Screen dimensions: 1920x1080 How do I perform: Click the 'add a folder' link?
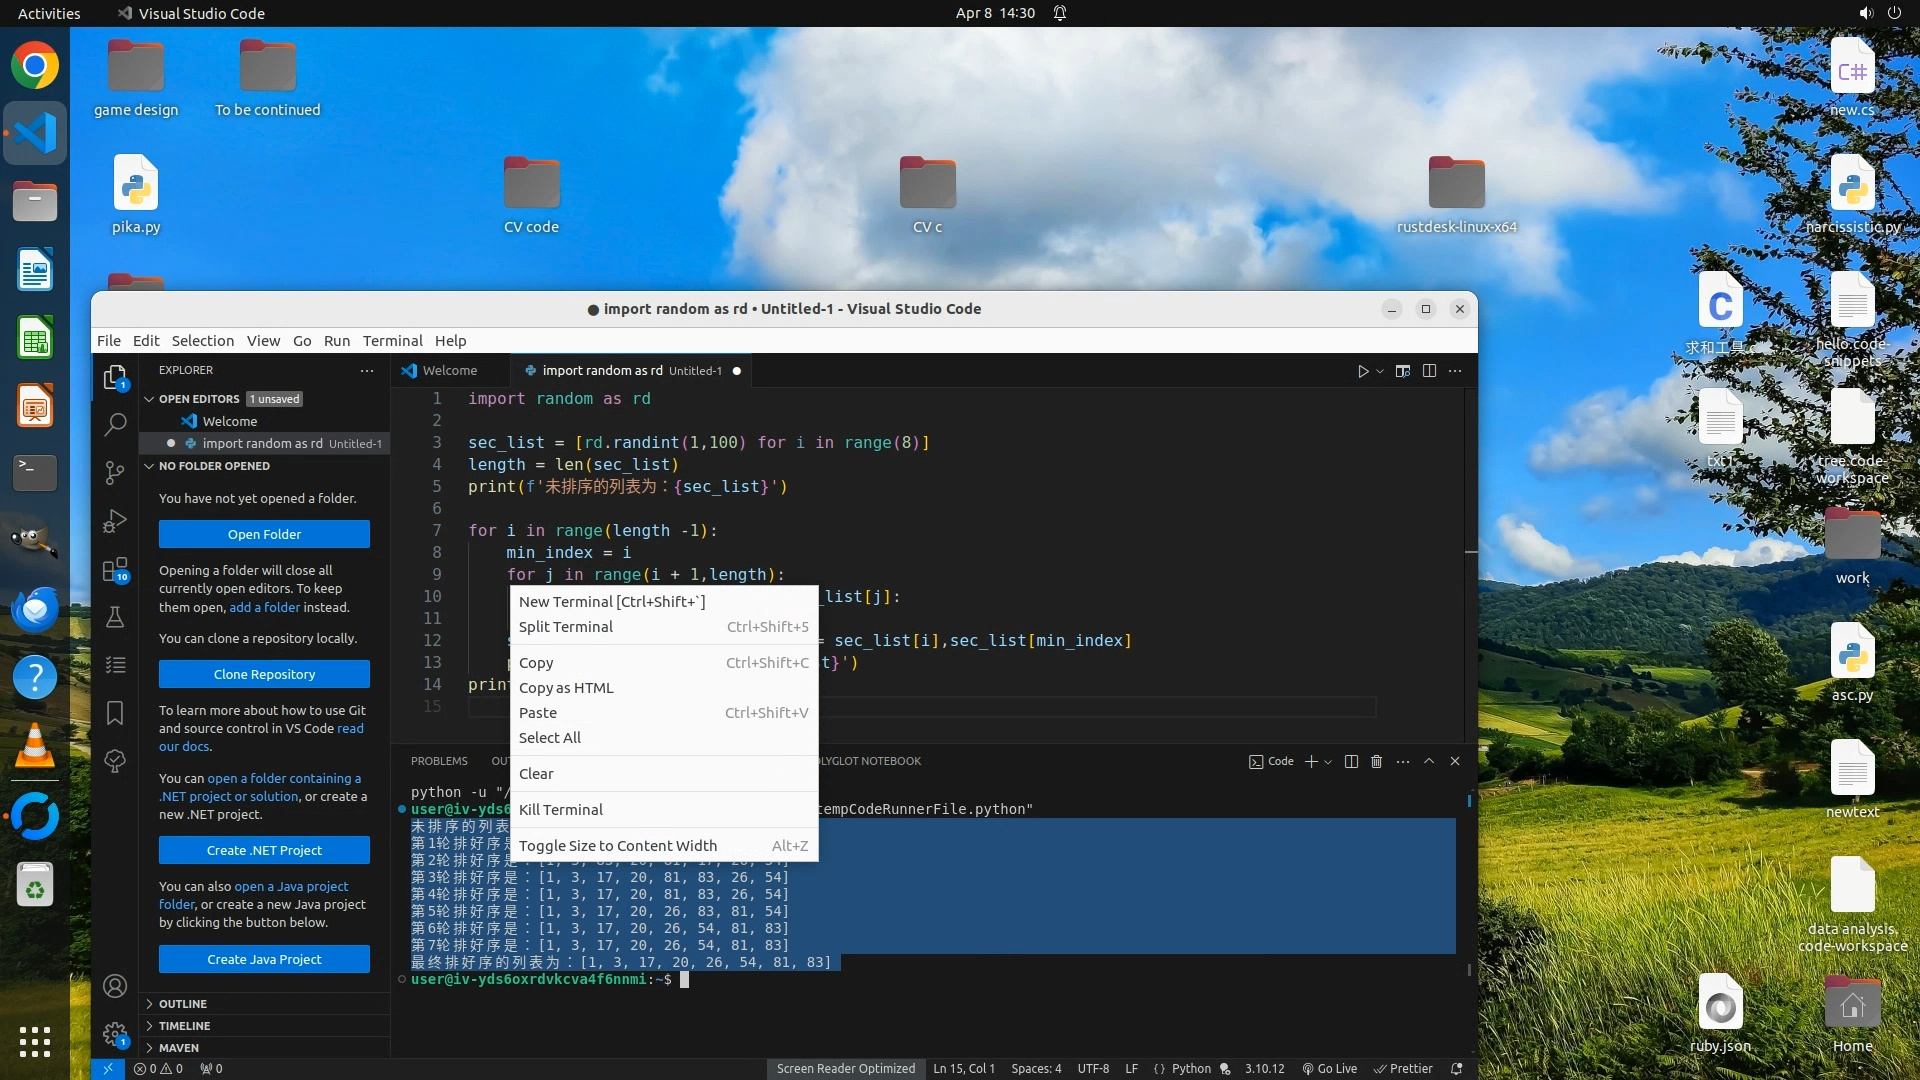(x=264, y=607)
